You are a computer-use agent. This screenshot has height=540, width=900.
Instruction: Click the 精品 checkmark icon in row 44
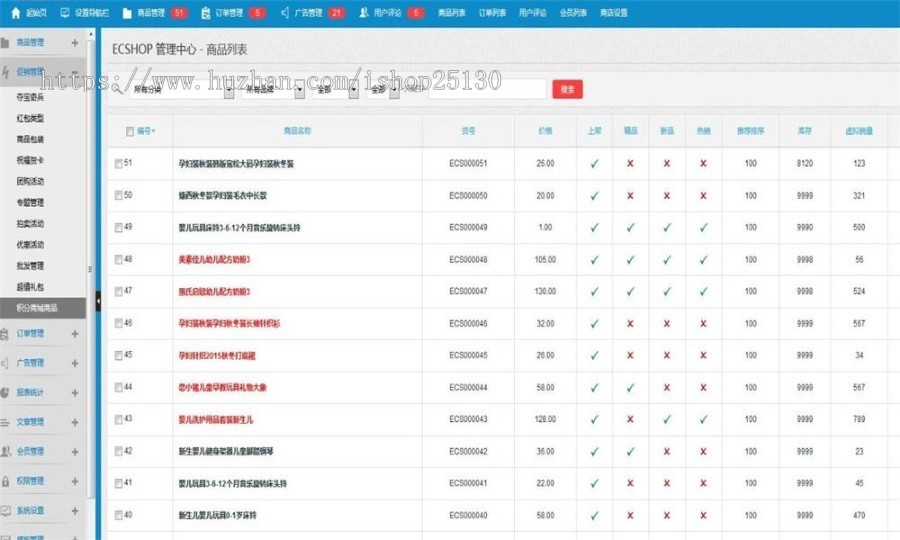pyautogui.click(x=630, y=387)
